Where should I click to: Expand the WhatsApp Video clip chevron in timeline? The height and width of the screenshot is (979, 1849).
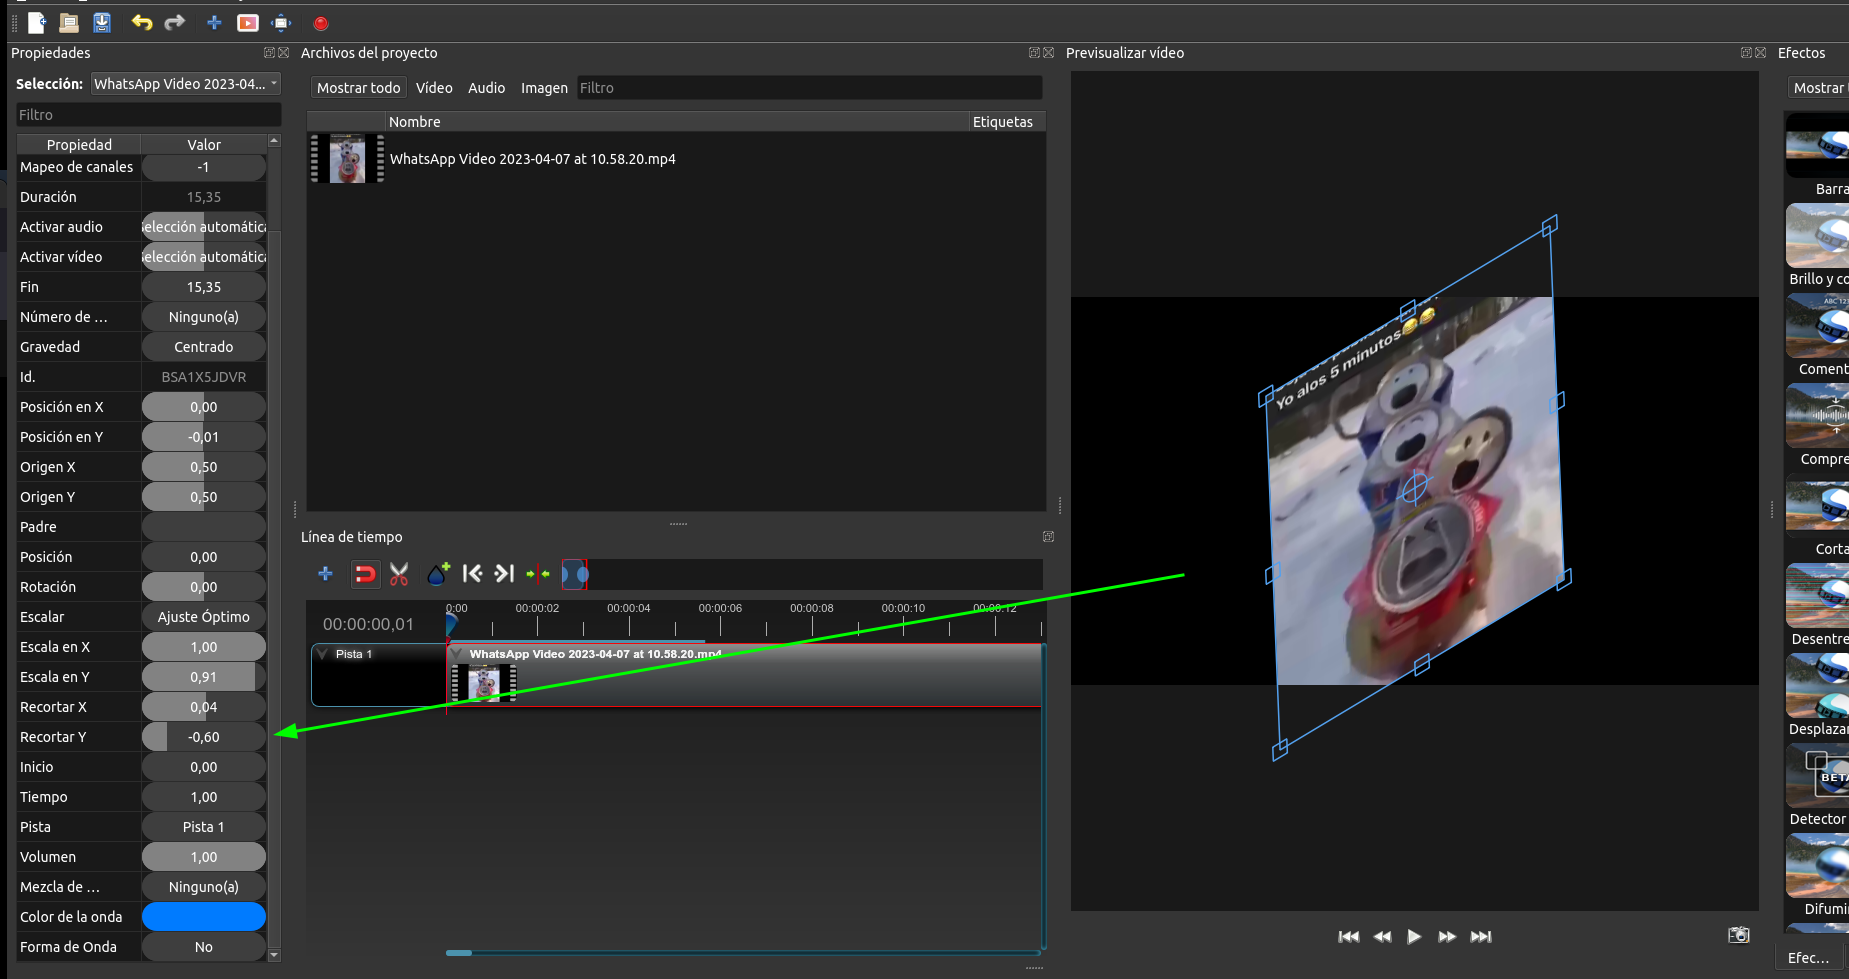coord(457,653)
